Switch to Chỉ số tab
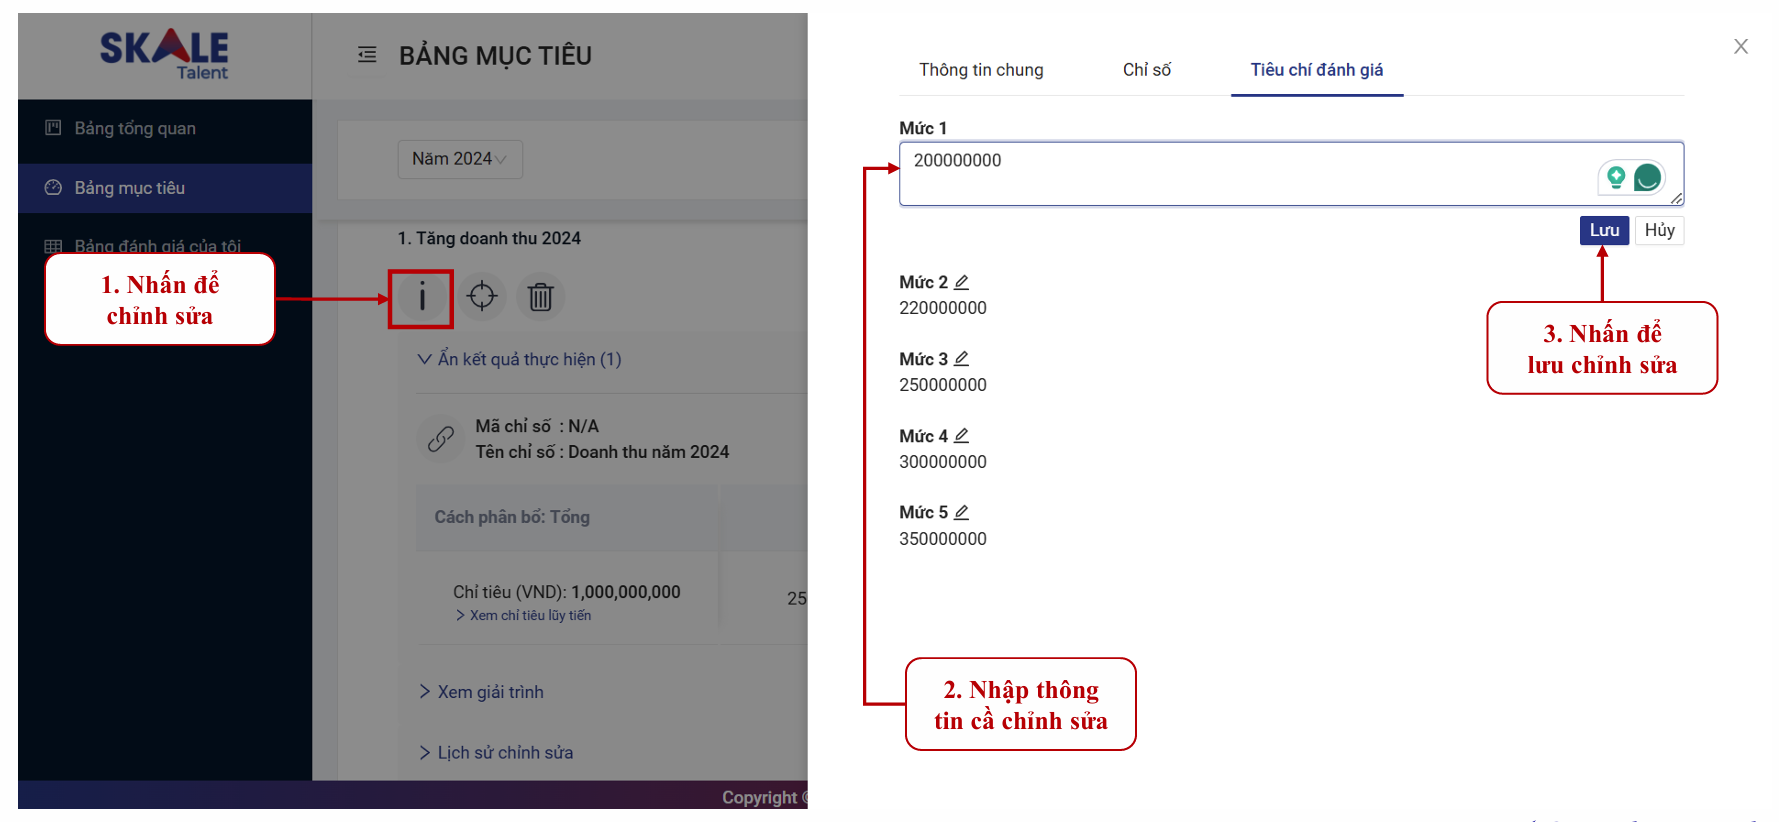 coord(1146,70)
